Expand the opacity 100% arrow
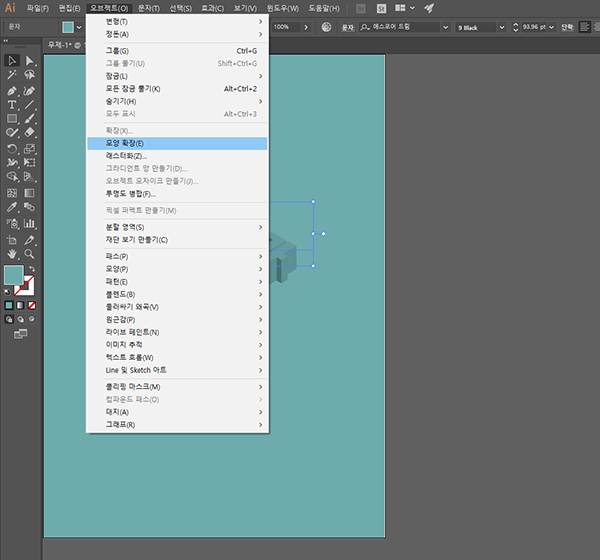Viewport: 600px width, 560px height. (305, 27)
